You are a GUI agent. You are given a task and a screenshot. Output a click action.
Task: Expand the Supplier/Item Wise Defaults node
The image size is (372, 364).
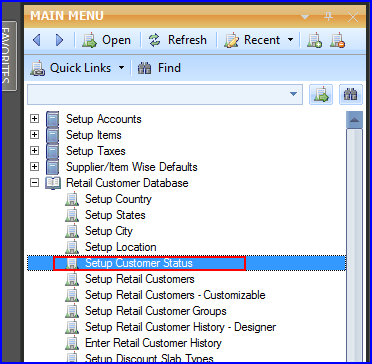[x=34, y=166]
